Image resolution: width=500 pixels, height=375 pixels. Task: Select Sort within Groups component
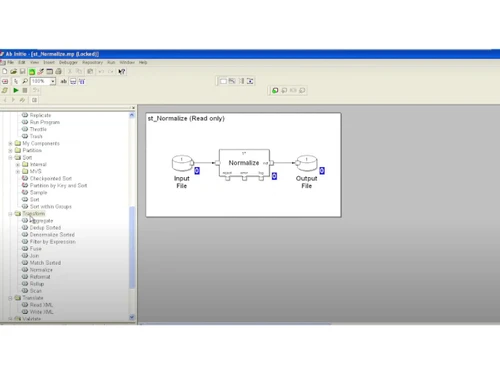[x=51, y=207]
